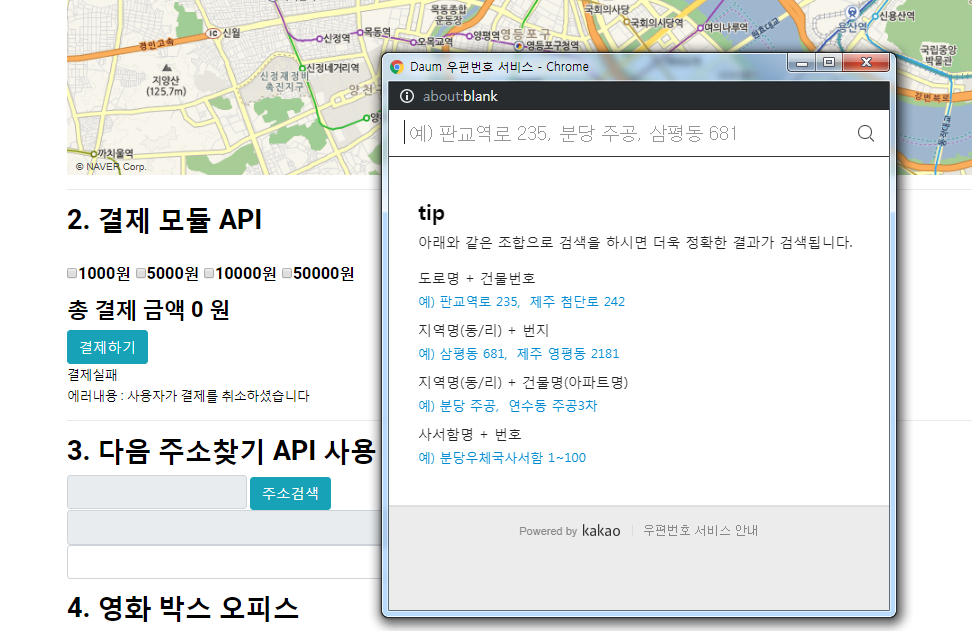Click the 신용산역 station label on map
Viewport: 972px width, 631px height.
(x=896, y=16)
